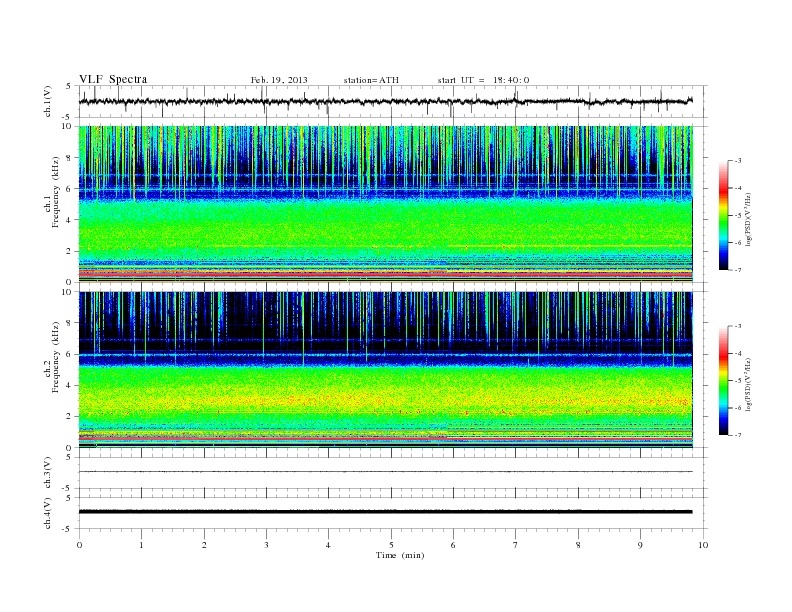Click the ch.2 spectrogram plot
Image resolution: width=792 pixels, height=612 pixels.
point(385,370)
